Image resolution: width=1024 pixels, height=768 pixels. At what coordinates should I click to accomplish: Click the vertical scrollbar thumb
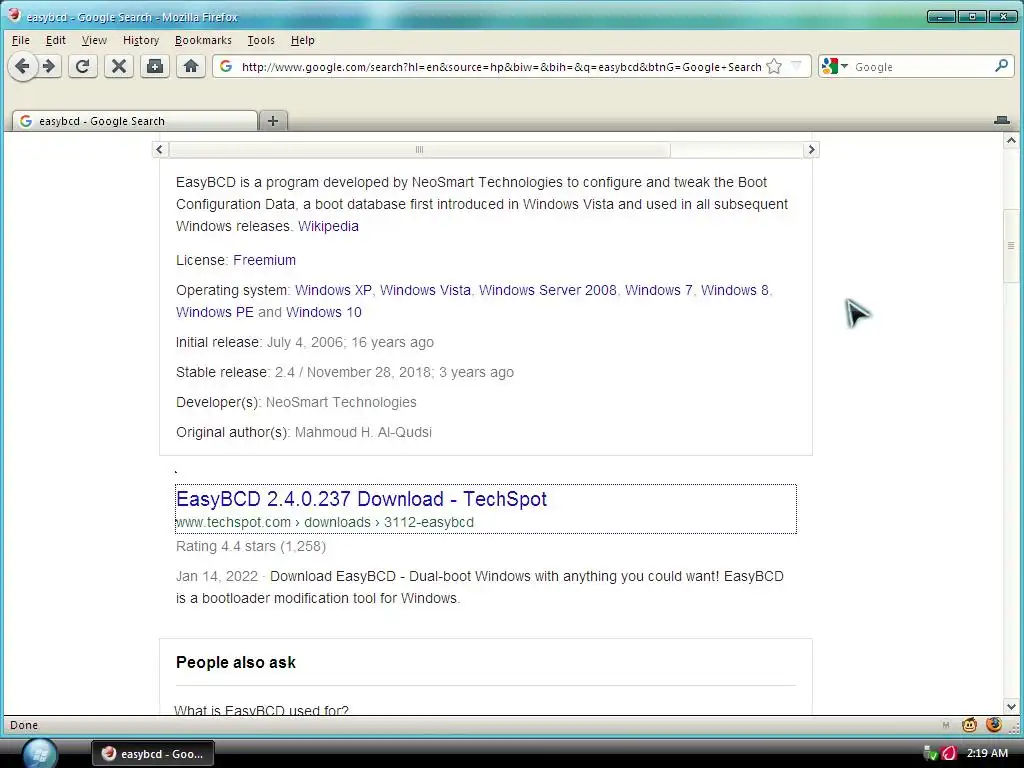pyautogui.click(x=1011, y=246)
